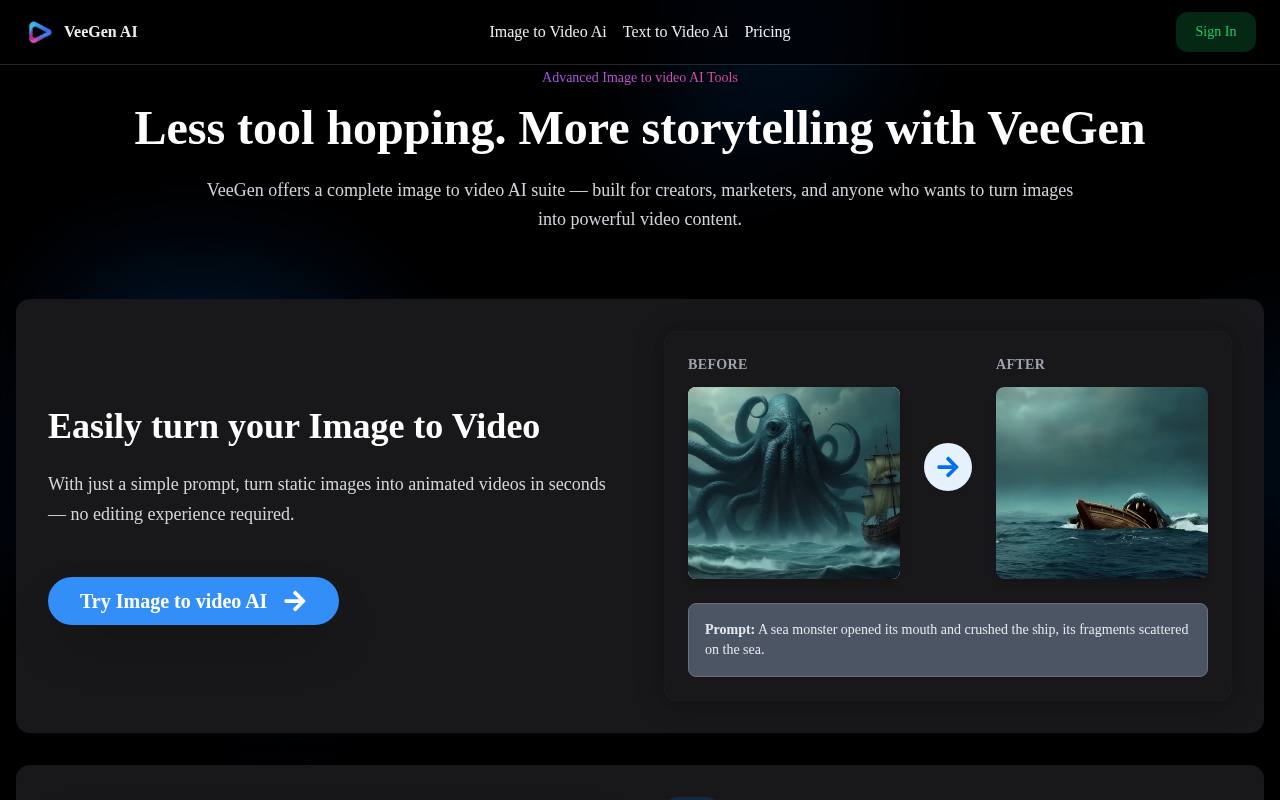Viewport: 1280px width, 800px height.
Task: Open the VeeGen AI brand name link
Action: click(x=100, y=32)
